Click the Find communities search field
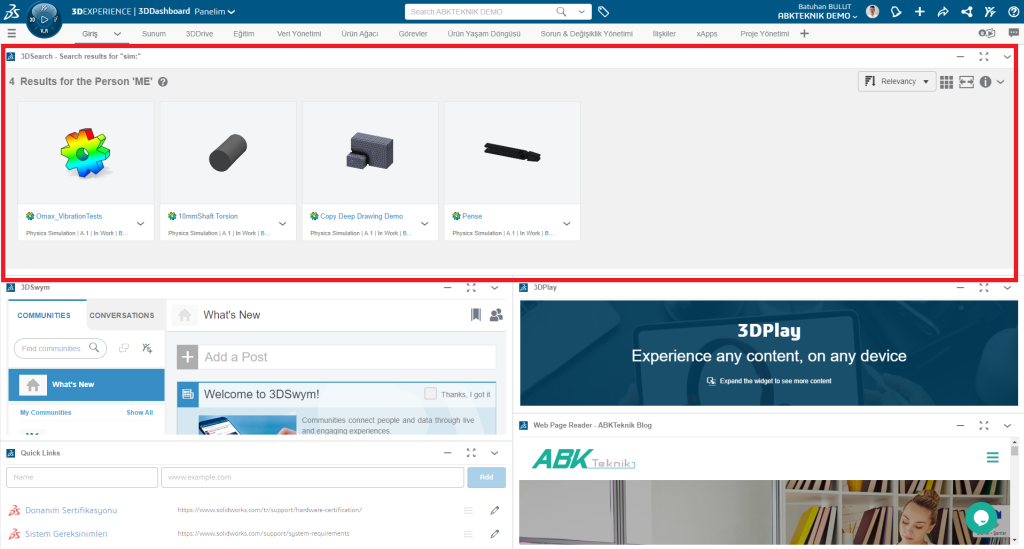Image resolution: width=1024 pixels, height=549 pixels. [54, 348]
